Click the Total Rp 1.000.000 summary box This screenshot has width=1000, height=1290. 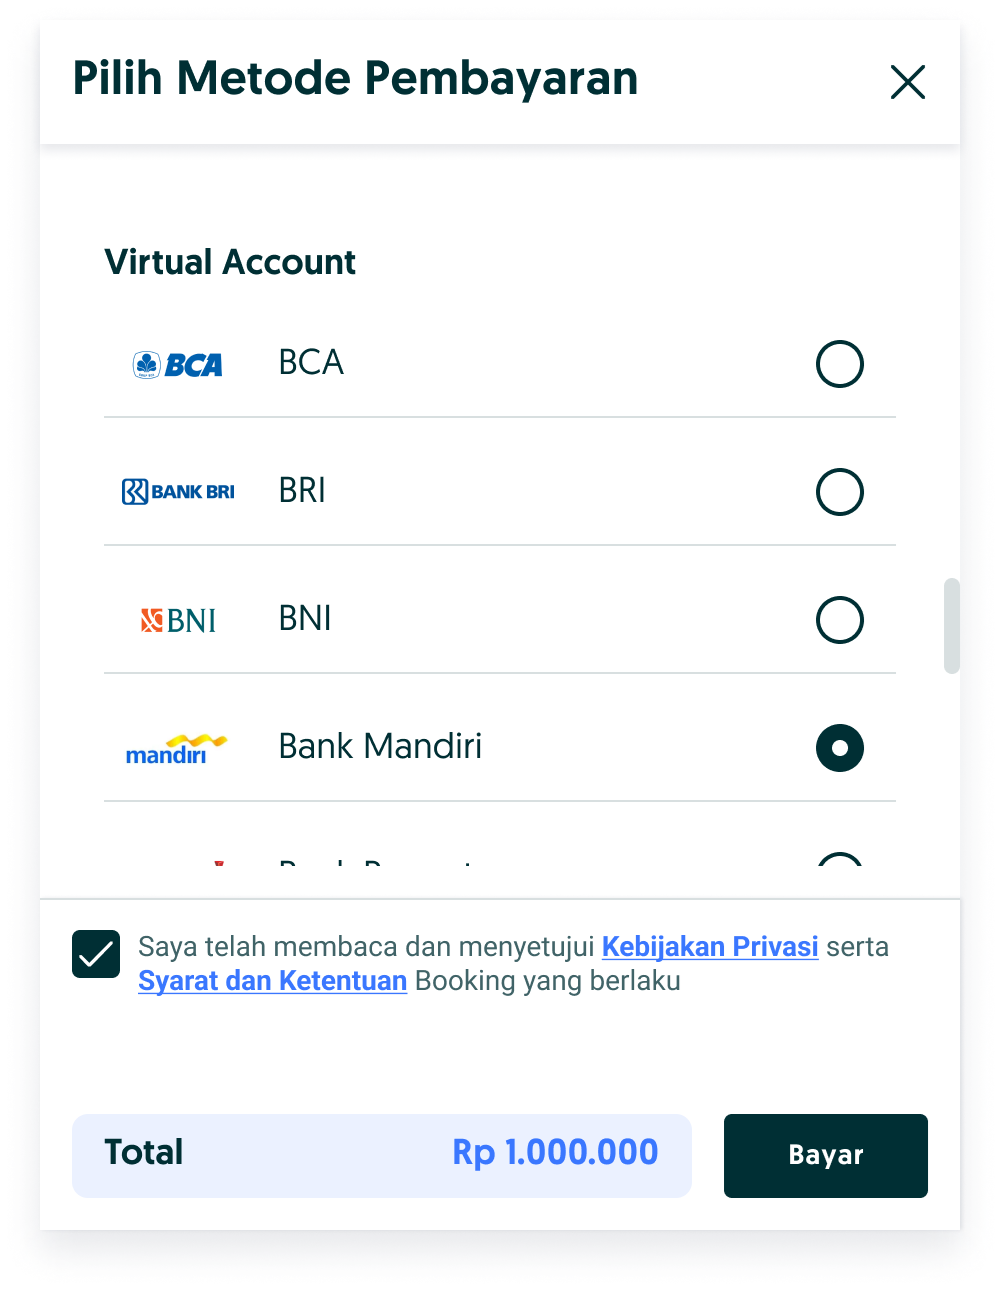coord(382,1156)
